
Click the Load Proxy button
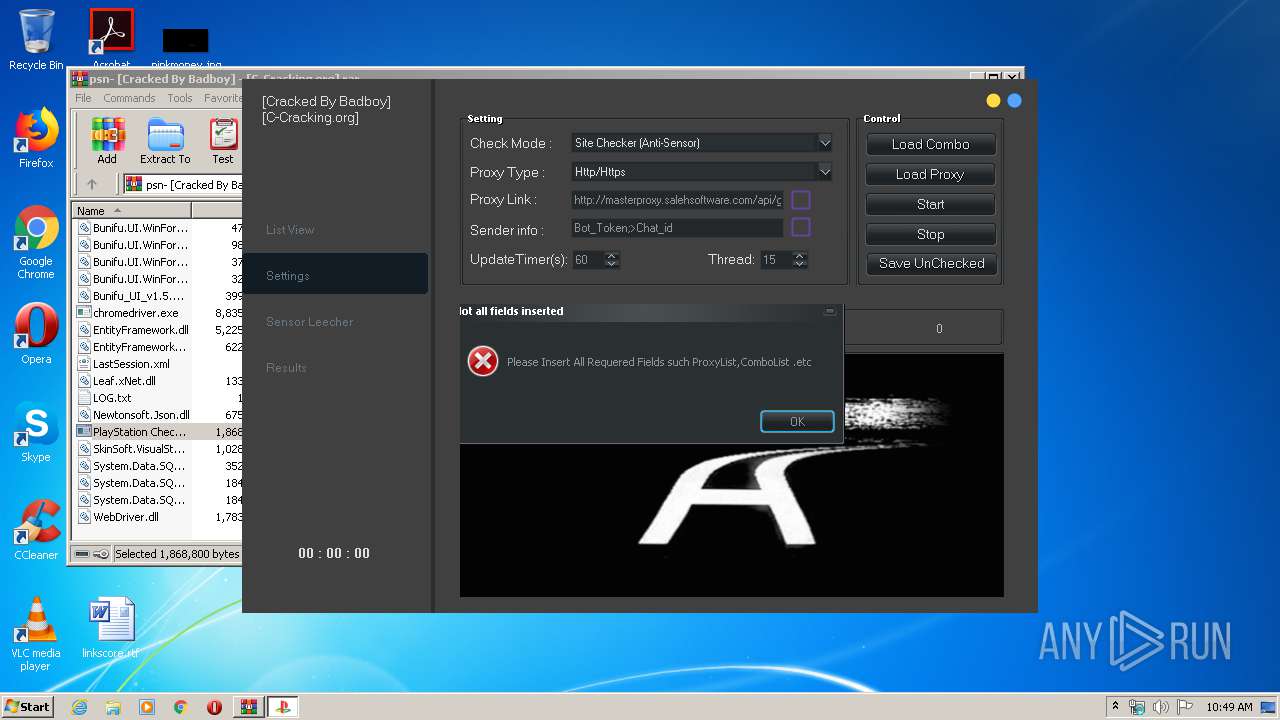(x=930, y=174)
